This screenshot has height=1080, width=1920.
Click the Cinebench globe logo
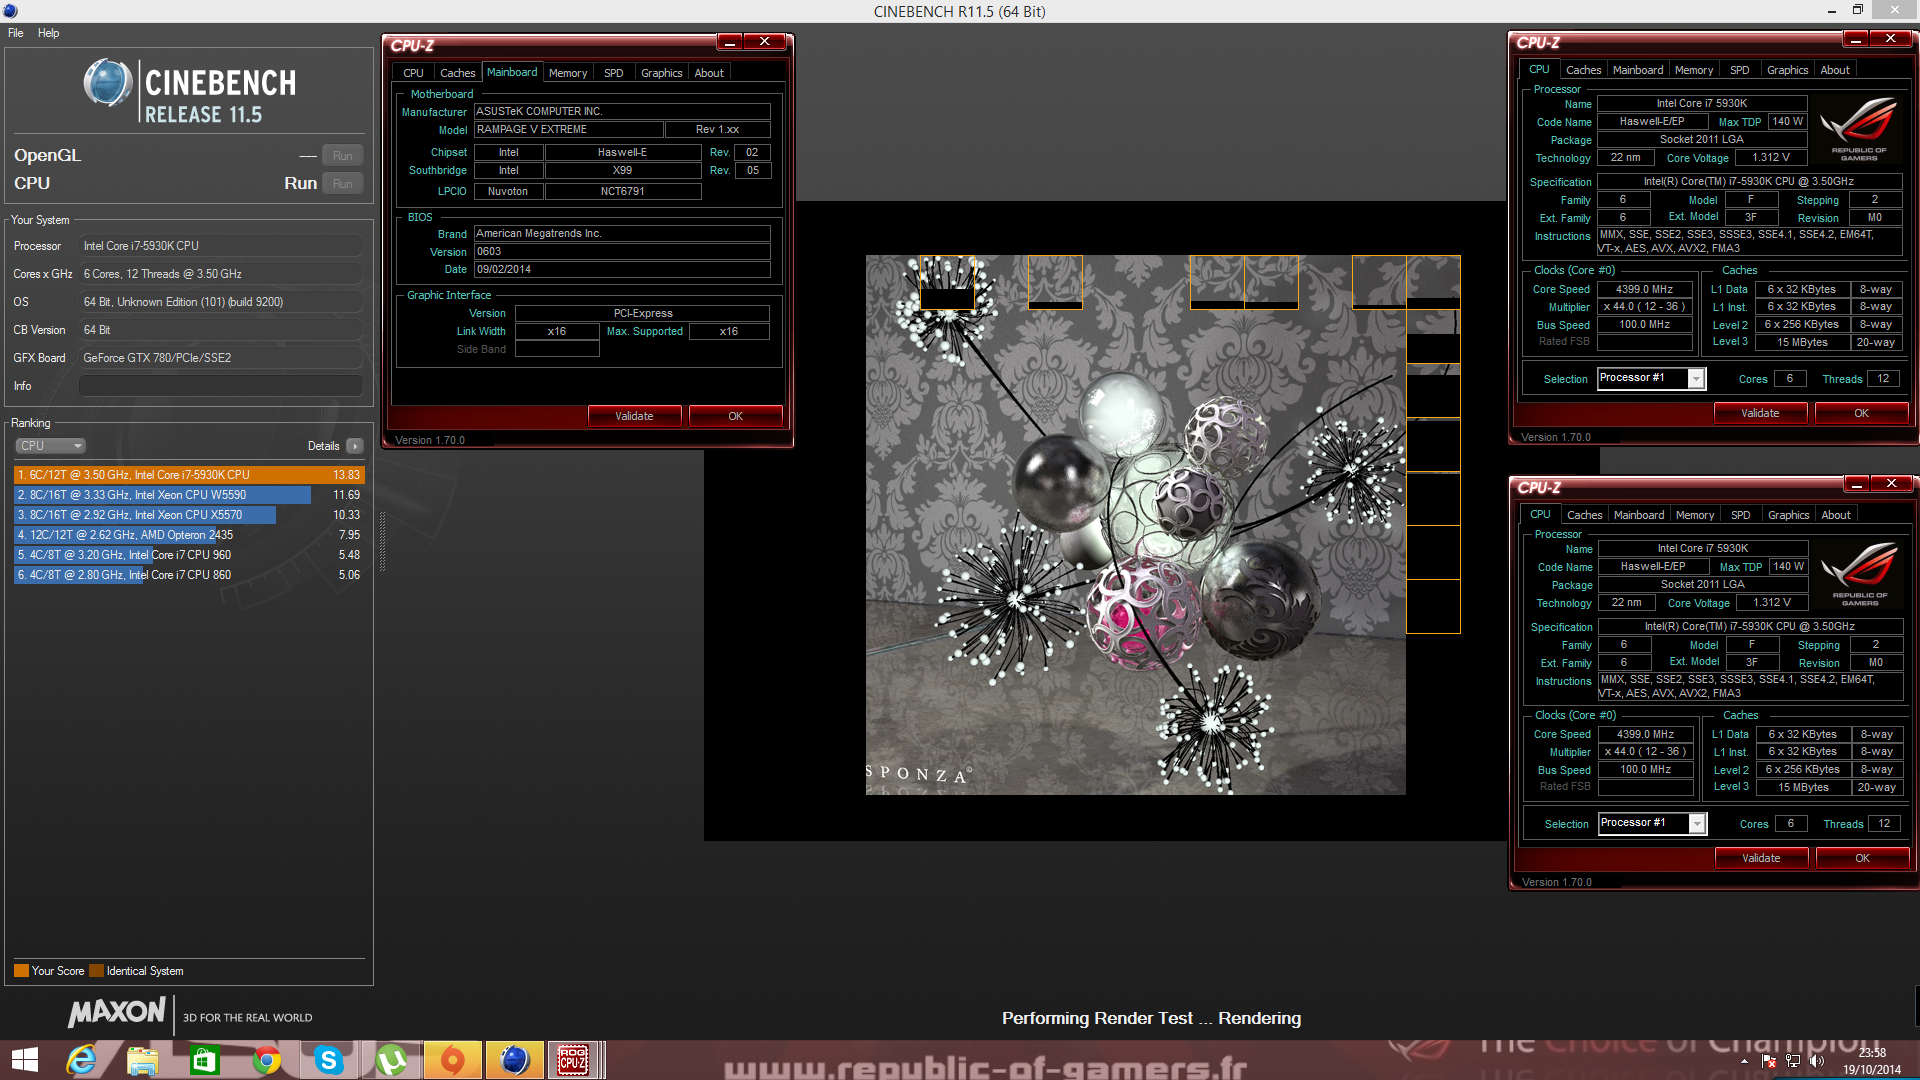click(108, 83)
